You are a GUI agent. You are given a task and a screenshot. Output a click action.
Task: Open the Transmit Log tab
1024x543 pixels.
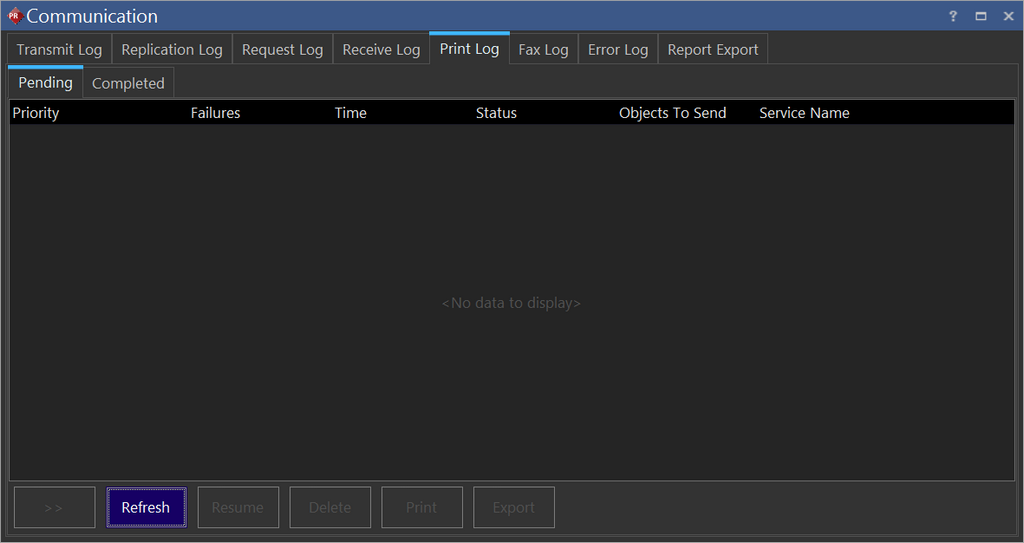point(59,50)
